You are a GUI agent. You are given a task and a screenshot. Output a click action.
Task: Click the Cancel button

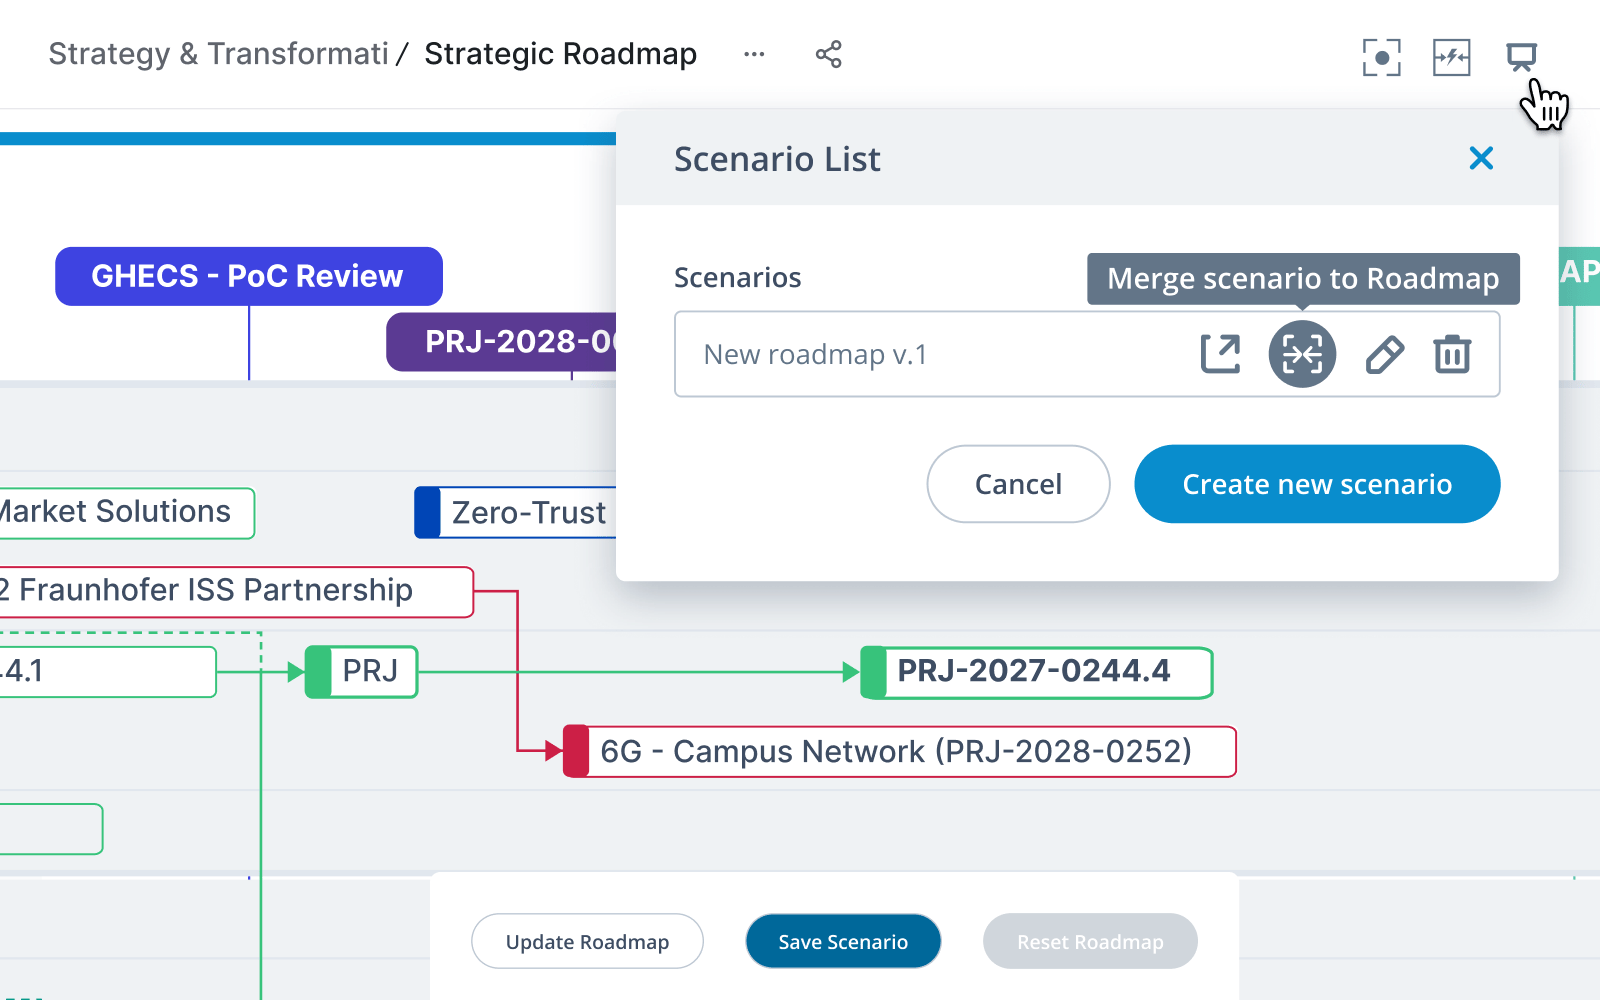1018,484
